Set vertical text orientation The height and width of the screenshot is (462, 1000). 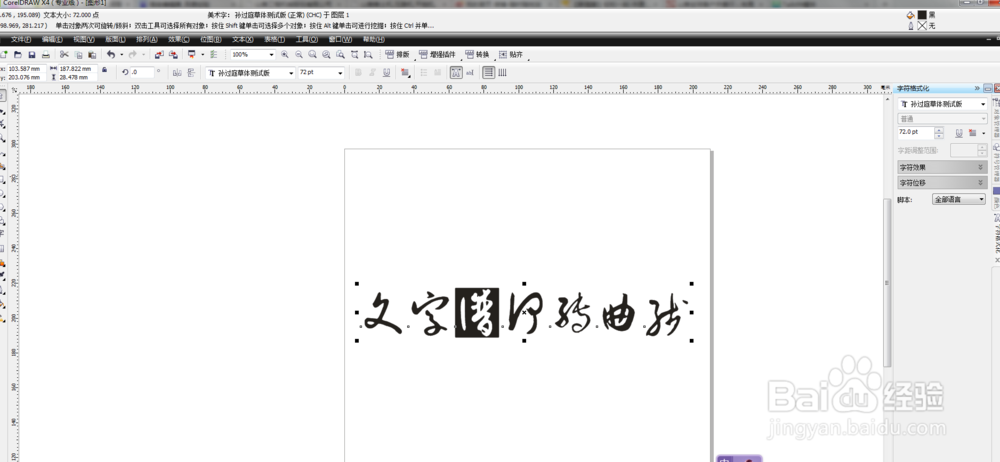(502, 73)
